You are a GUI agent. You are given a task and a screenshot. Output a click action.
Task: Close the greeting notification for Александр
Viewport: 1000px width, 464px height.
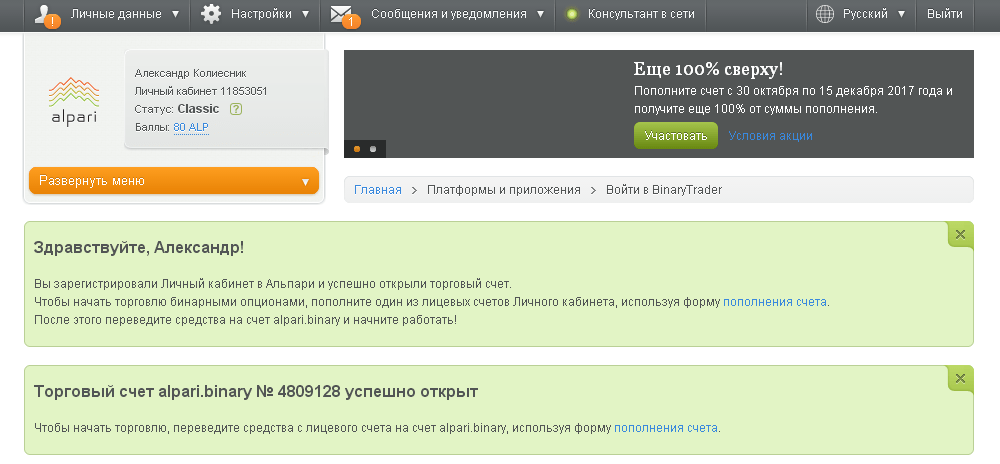tap(960, 234)
